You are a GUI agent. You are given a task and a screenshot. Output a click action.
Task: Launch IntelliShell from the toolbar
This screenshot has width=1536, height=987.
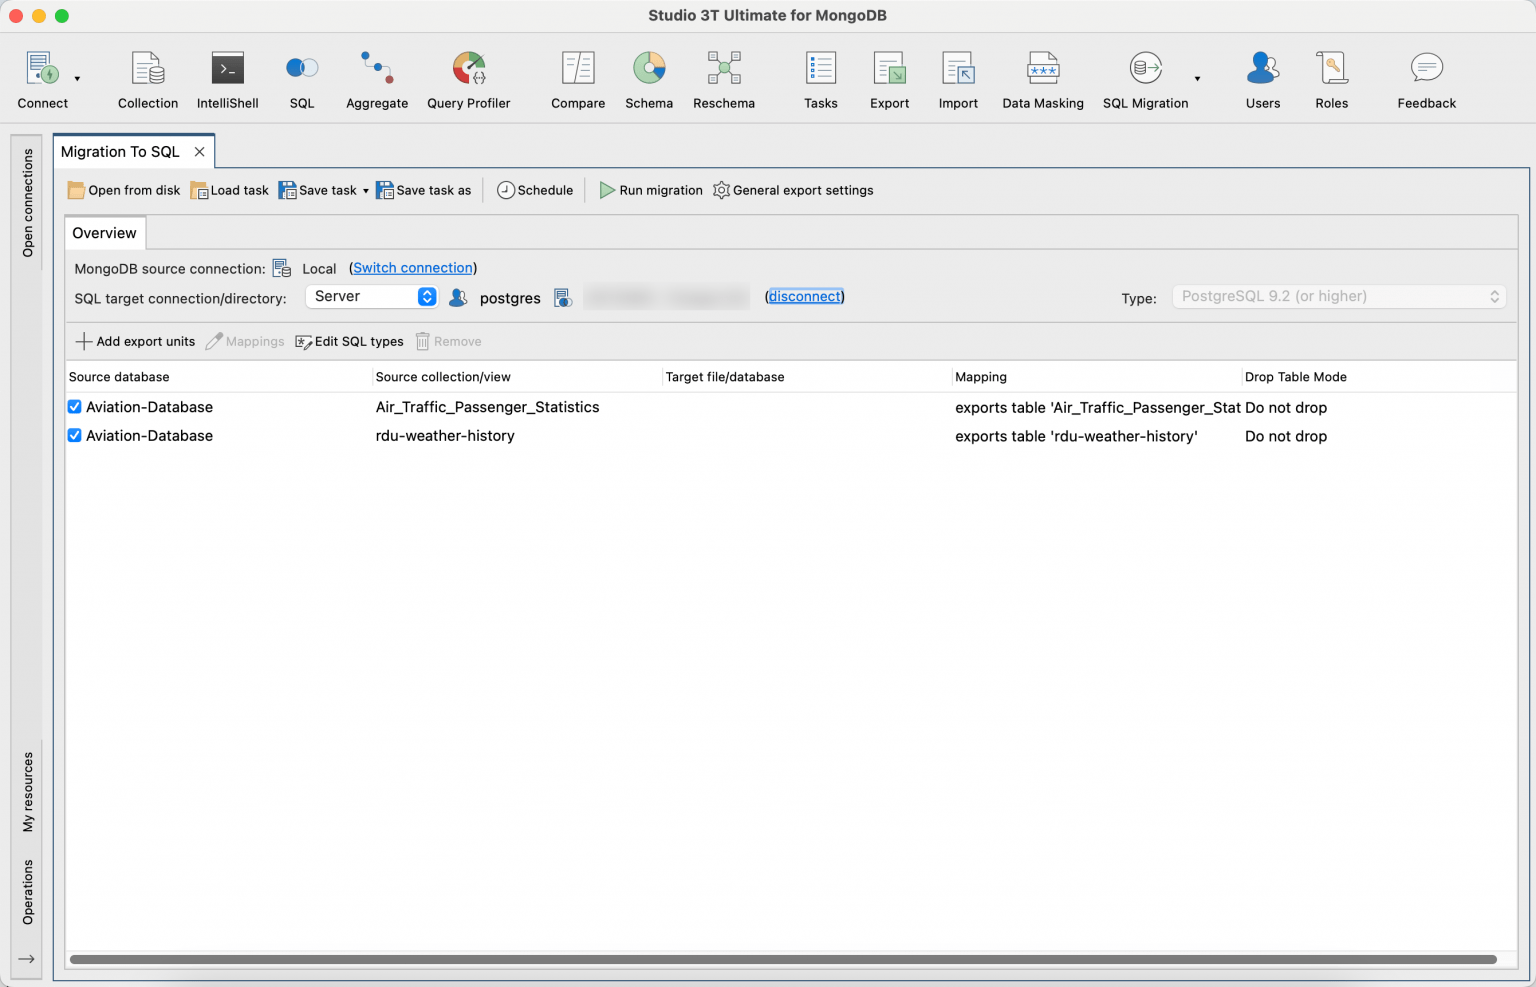click(x=227, y=78)
